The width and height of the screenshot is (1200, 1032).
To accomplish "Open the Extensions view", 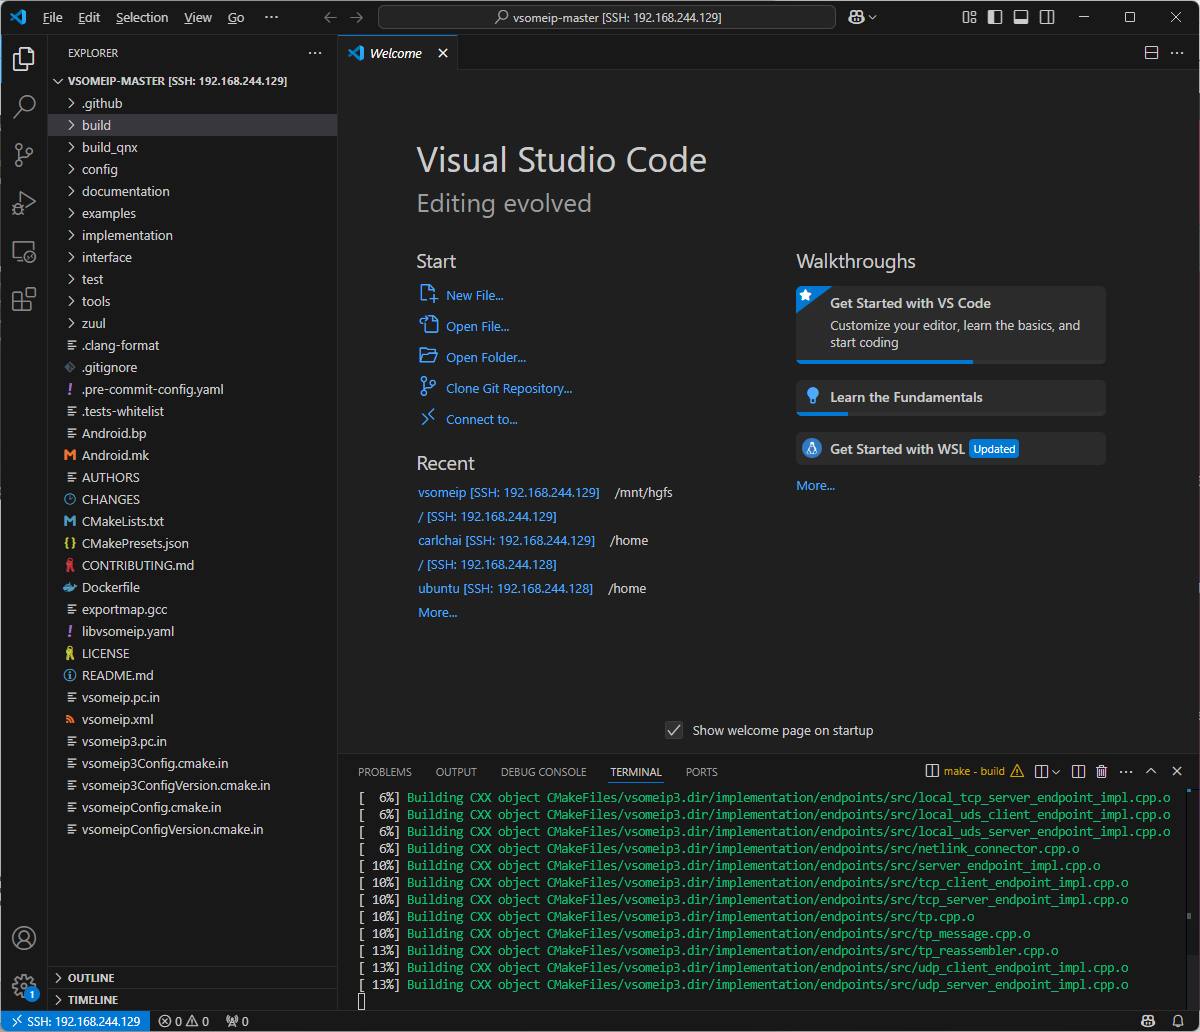I will point(24,299).
